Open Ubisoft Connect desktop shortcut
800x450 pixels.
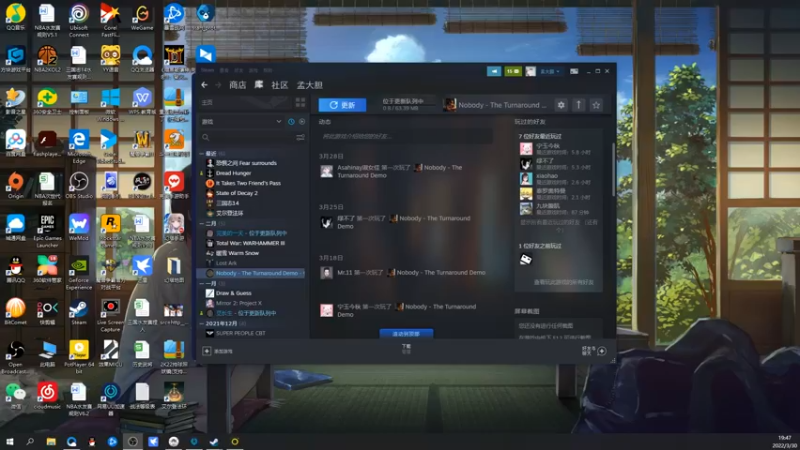[x=79, y=20]
